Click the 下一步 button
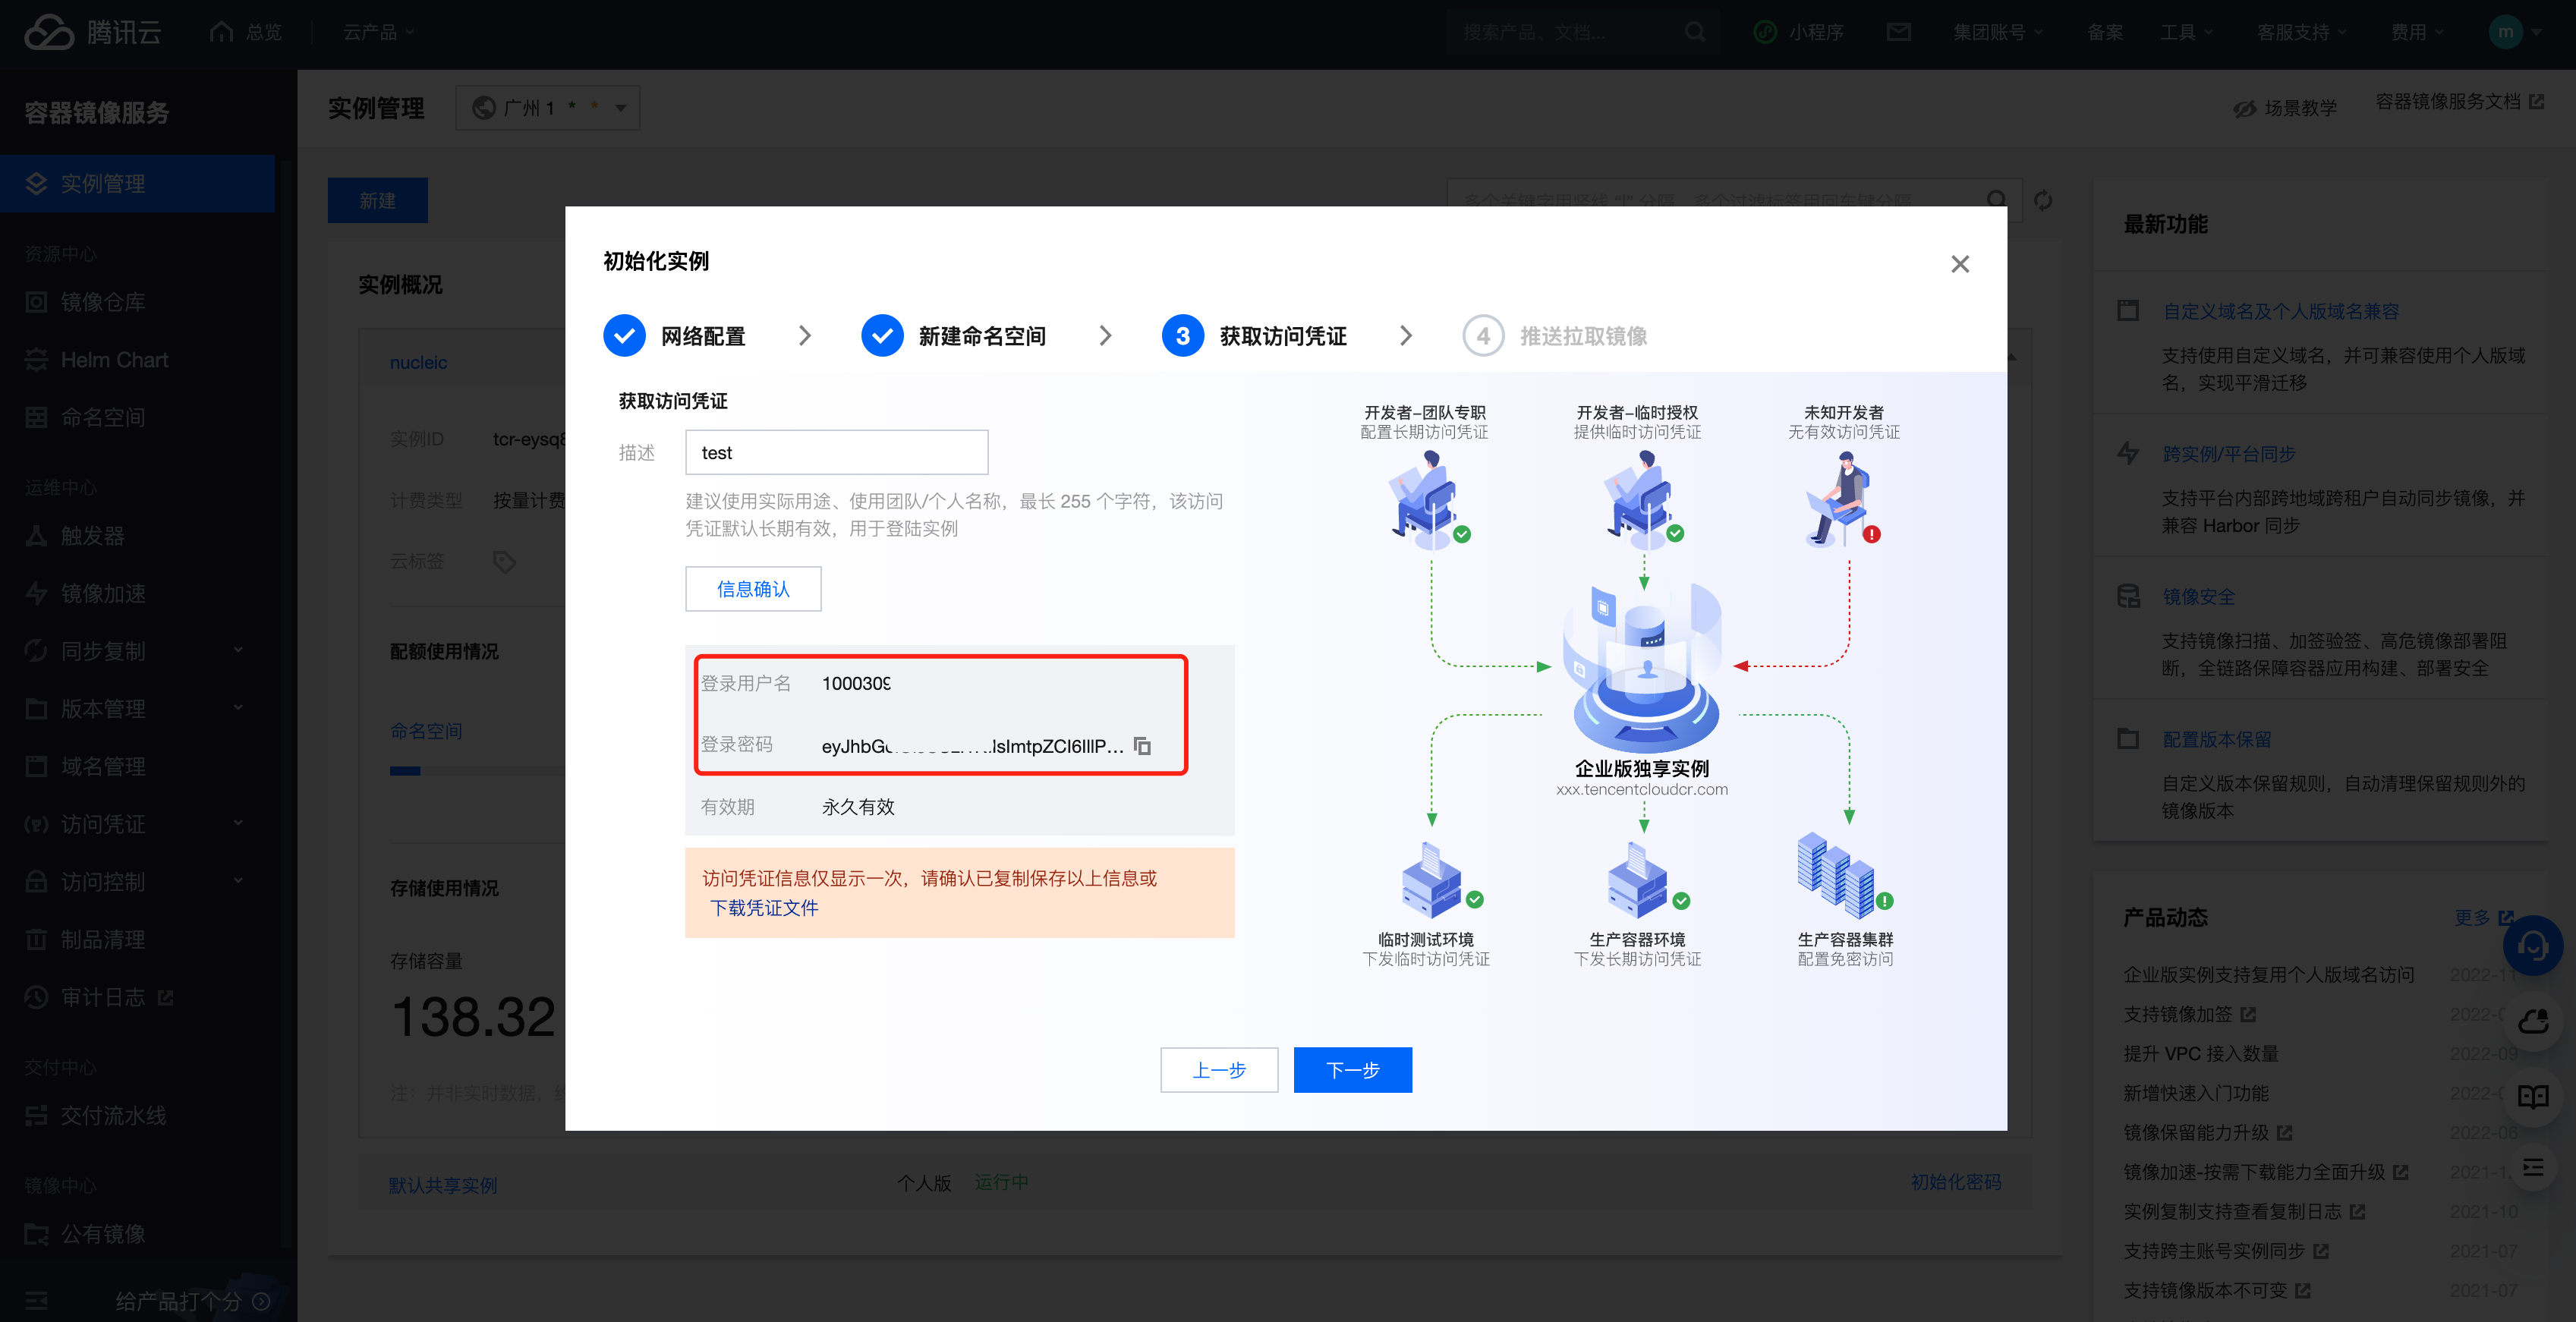 pyautogui.click(x=1352, y=1070)
